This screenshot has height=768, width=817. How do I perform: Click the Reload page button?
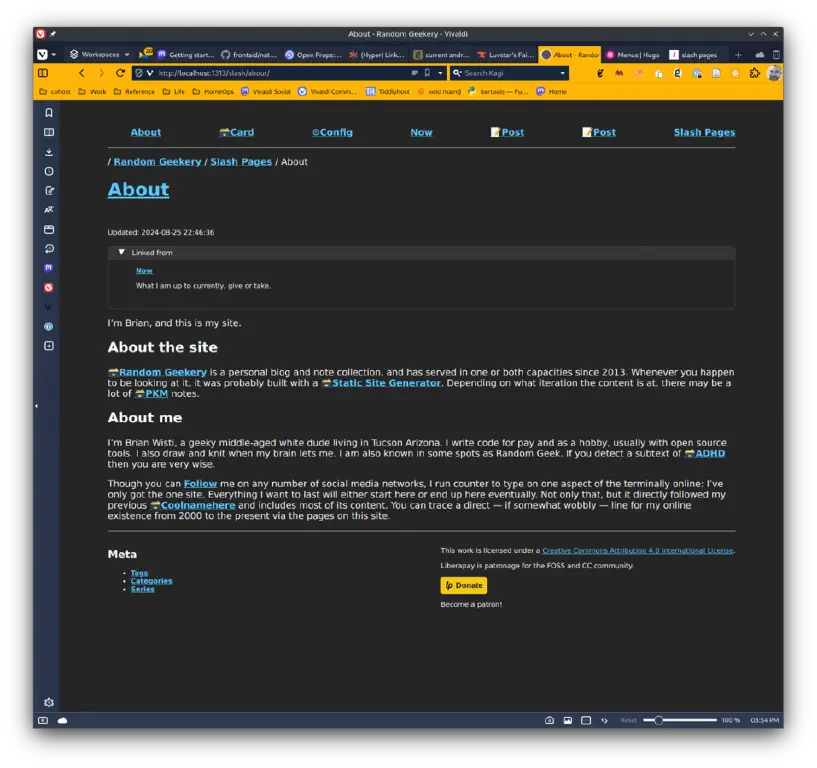tap(120, 73)
